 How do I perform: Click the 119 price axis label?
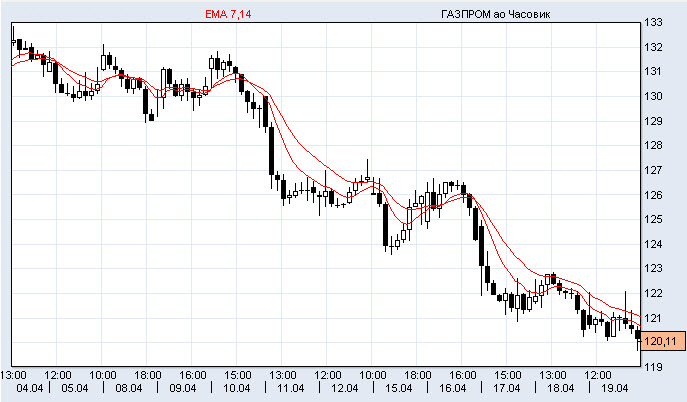pos(653,367)
